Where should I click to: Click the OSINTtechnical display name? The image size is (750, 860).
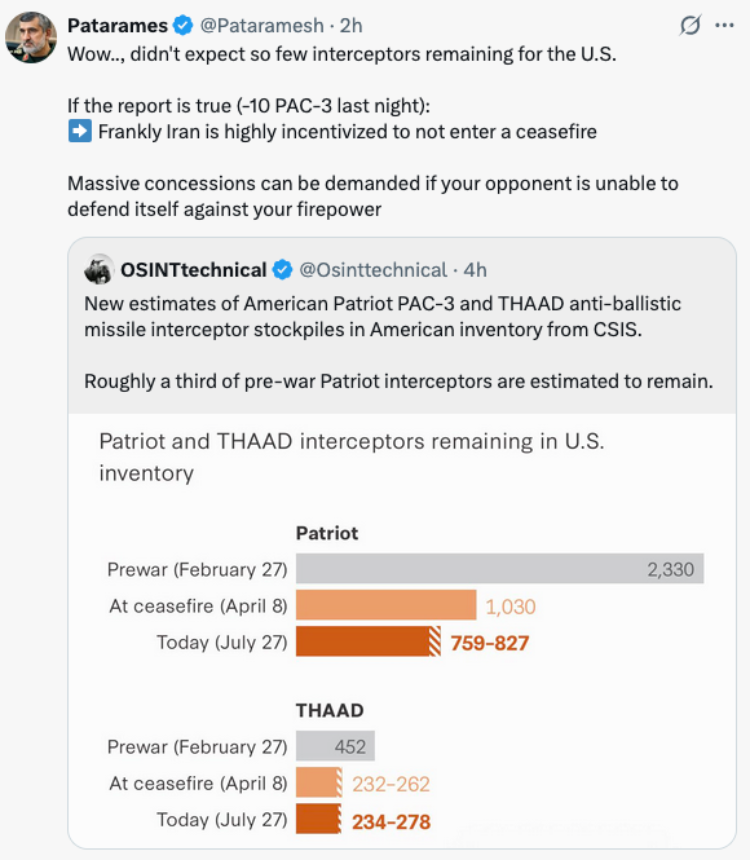click(x=193, y=270)
